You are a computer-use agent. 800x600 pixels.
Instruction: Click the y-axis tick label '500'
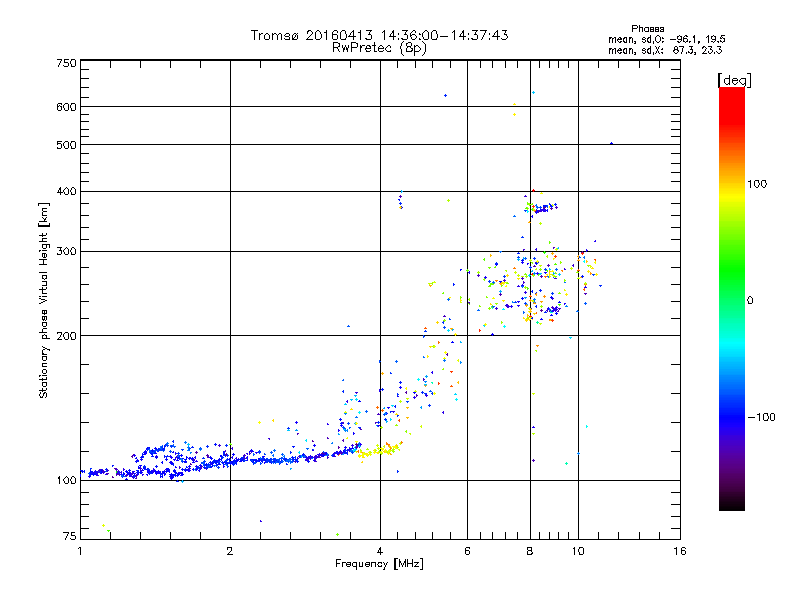[66, 145]
